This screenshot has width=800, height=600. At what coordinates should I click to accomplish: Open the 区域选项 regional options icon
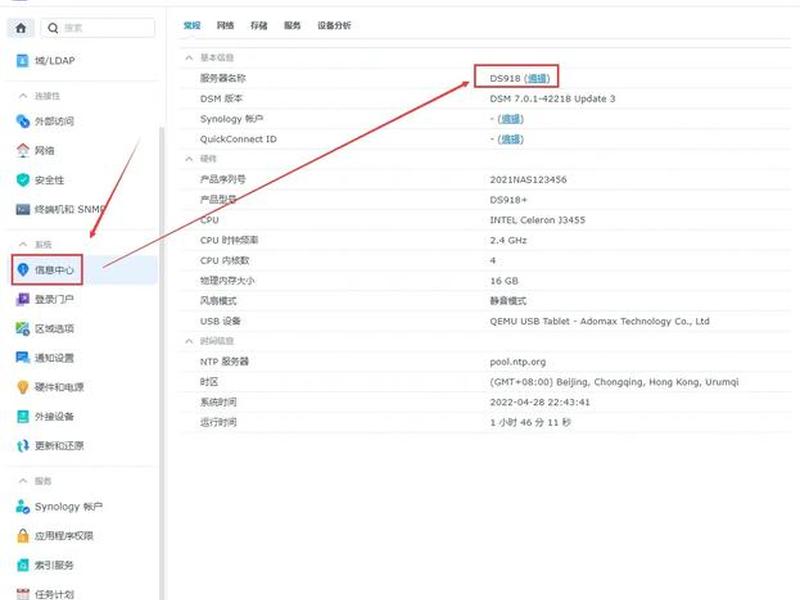(22, 329)
